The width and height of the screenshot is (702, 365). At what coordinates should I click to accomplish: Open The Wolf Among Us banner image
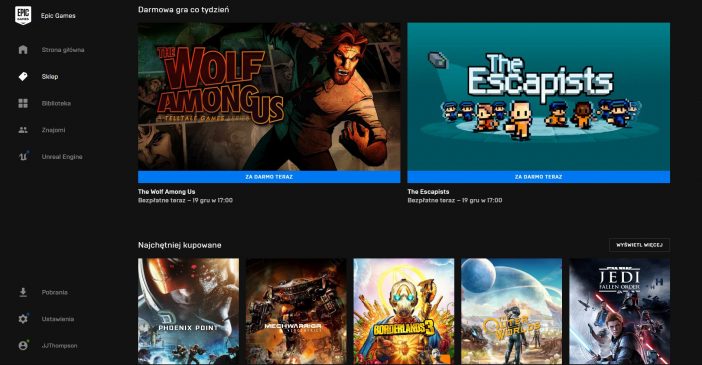(x=269, y=97)
